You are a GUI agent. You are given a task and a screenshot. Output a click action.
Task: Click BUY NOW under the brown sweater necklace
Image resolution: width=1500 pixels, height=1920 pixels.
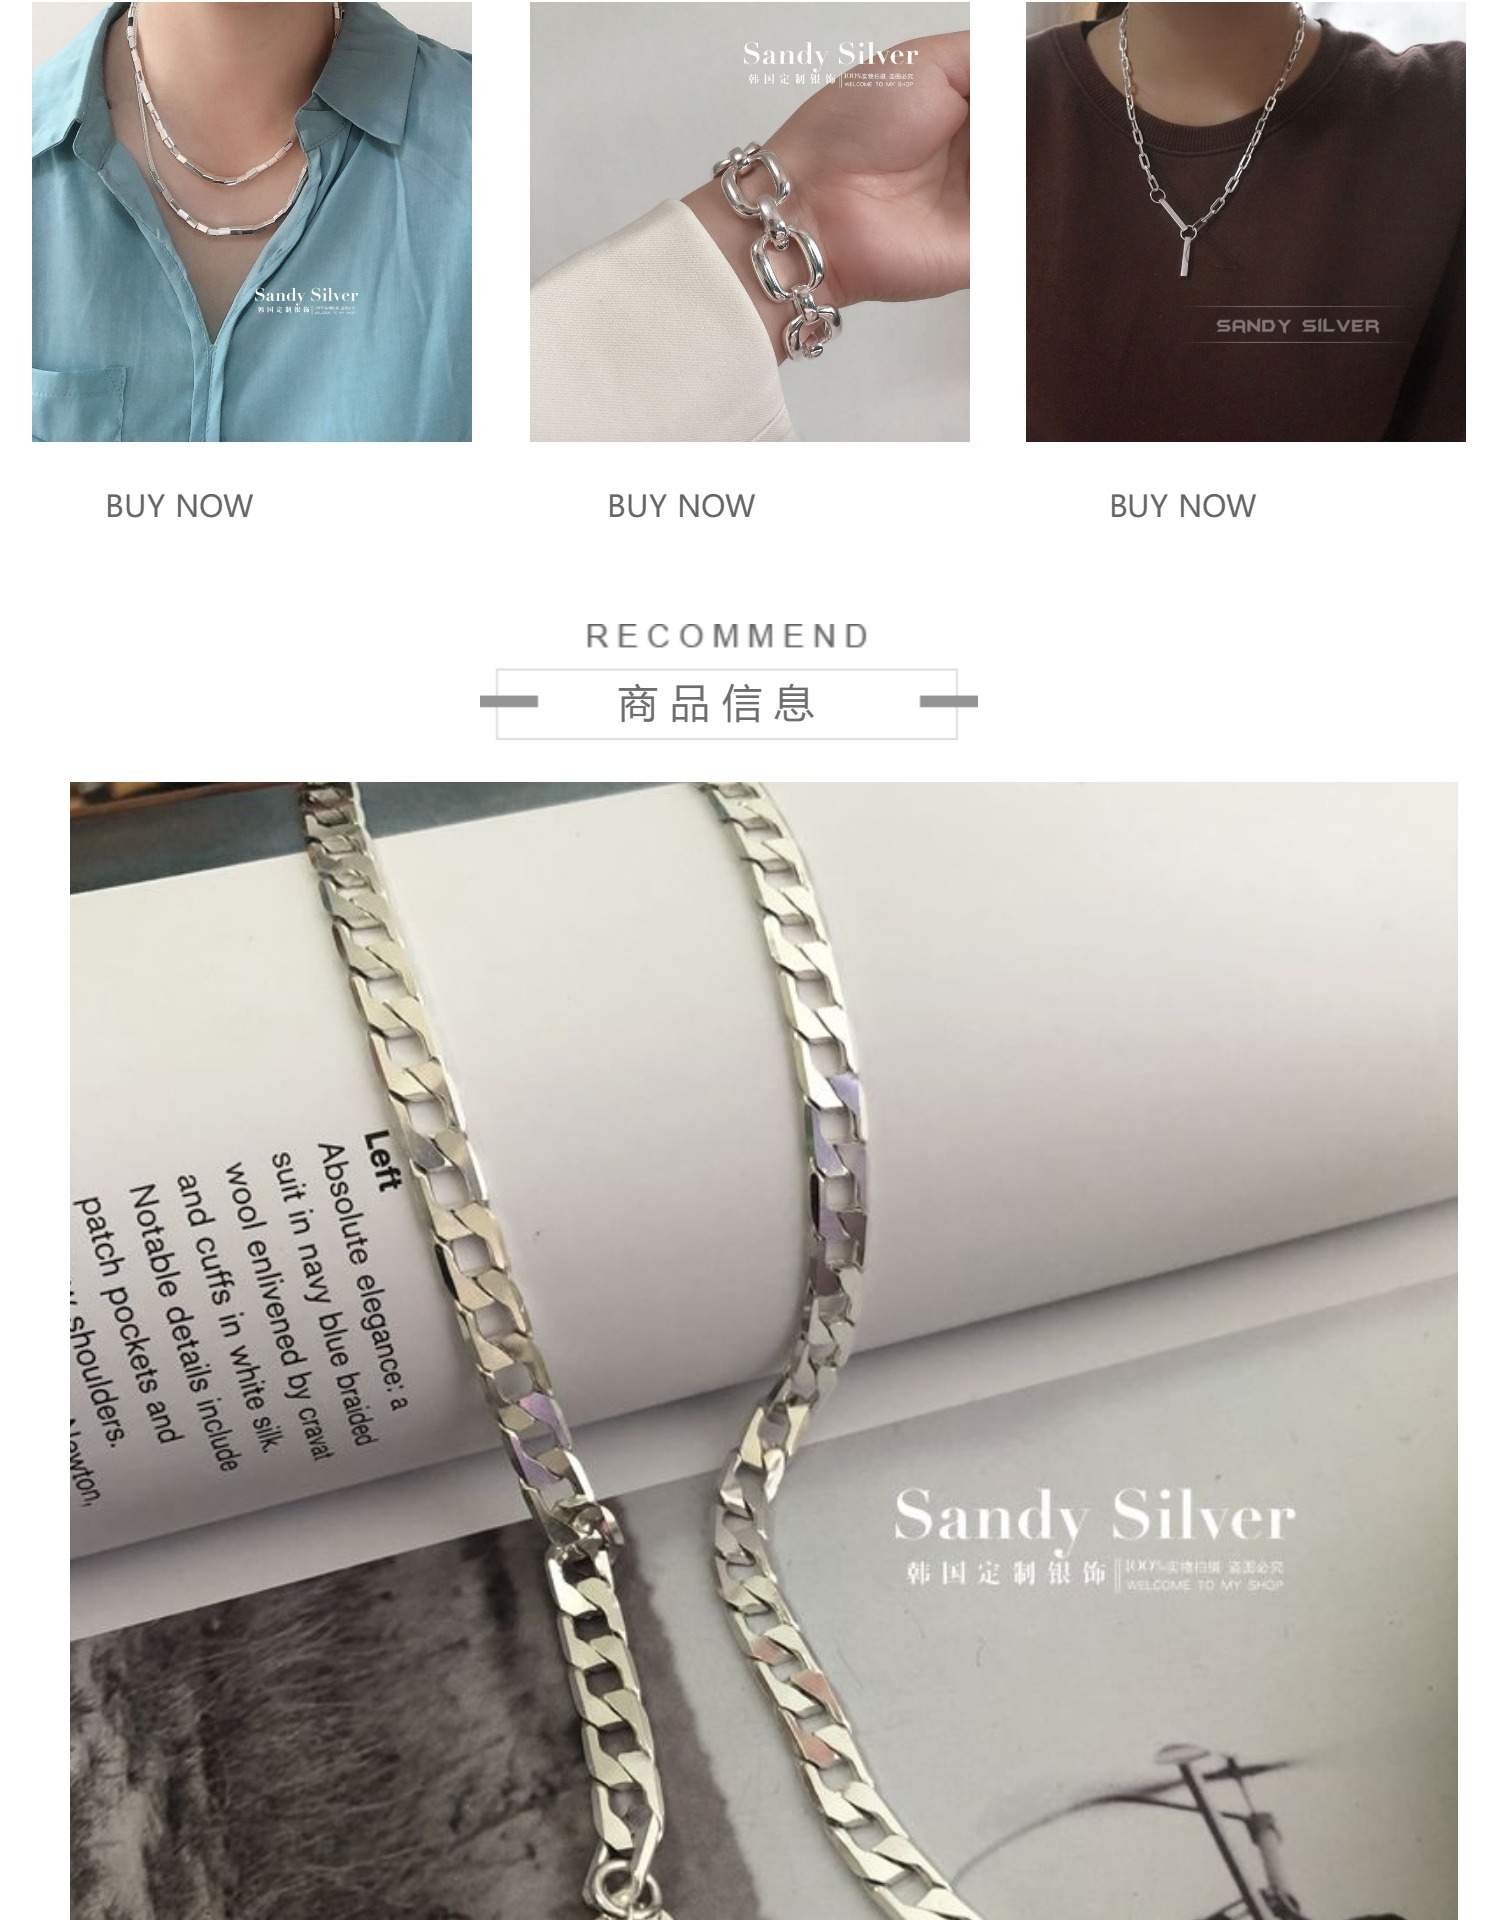[1183, 506]
